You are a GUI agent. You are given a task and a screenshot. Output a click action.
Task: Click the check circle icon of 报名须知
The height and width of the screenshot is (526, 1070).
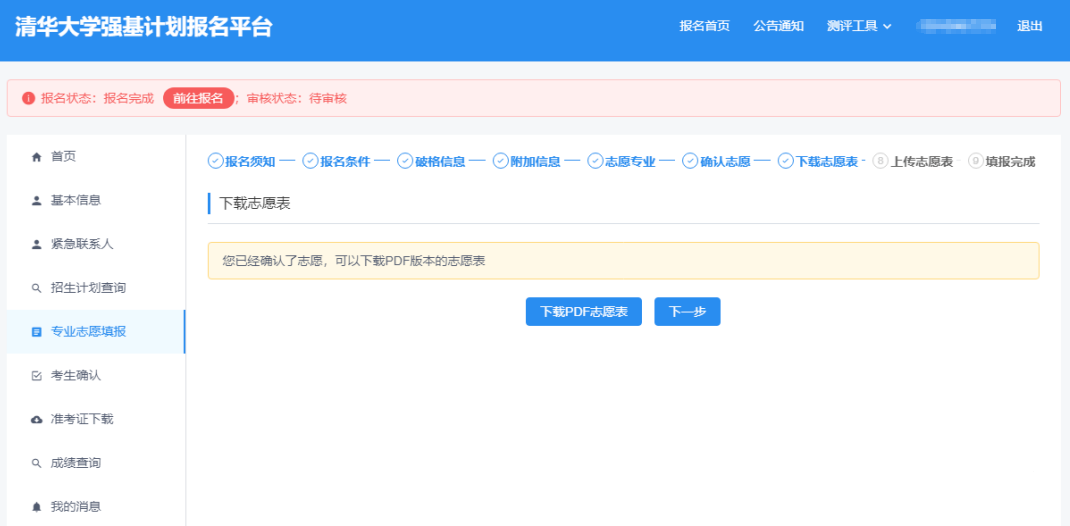click(216, 162)
